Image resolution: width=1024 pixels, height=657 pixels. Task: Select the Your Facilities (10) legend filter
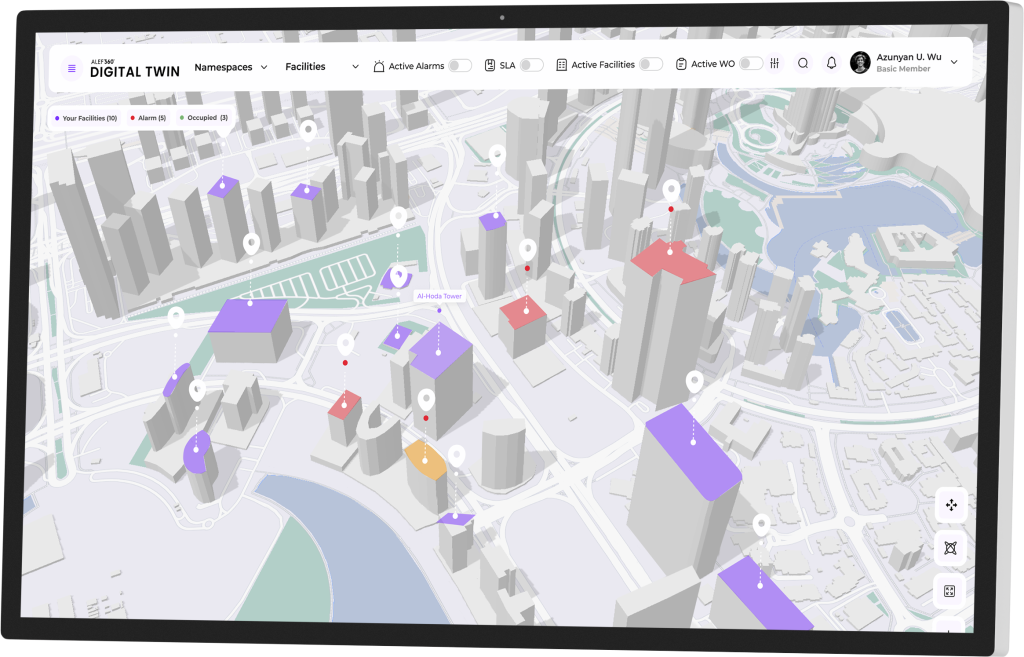[87, 118]
